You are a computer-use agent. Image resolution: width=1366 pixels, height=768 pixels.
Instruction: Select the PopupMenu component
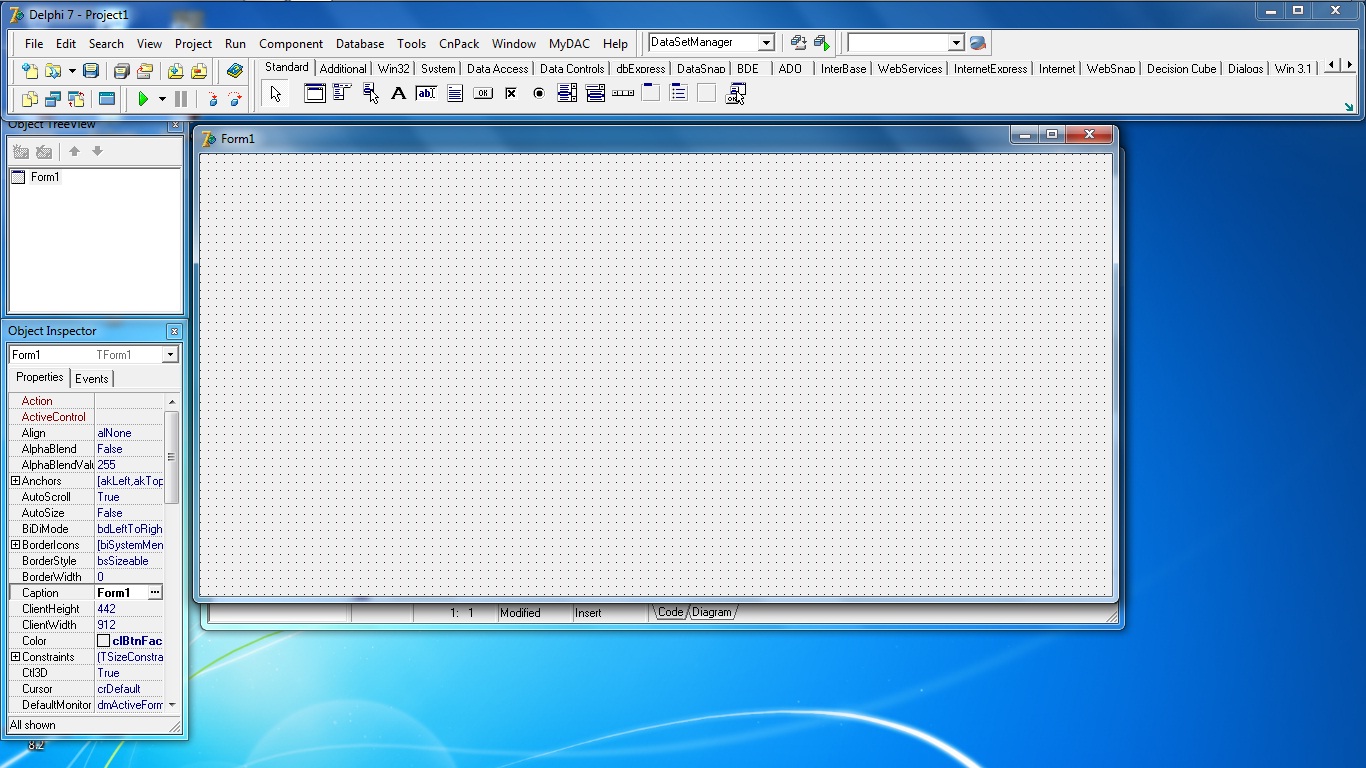(x=371, y=94)
